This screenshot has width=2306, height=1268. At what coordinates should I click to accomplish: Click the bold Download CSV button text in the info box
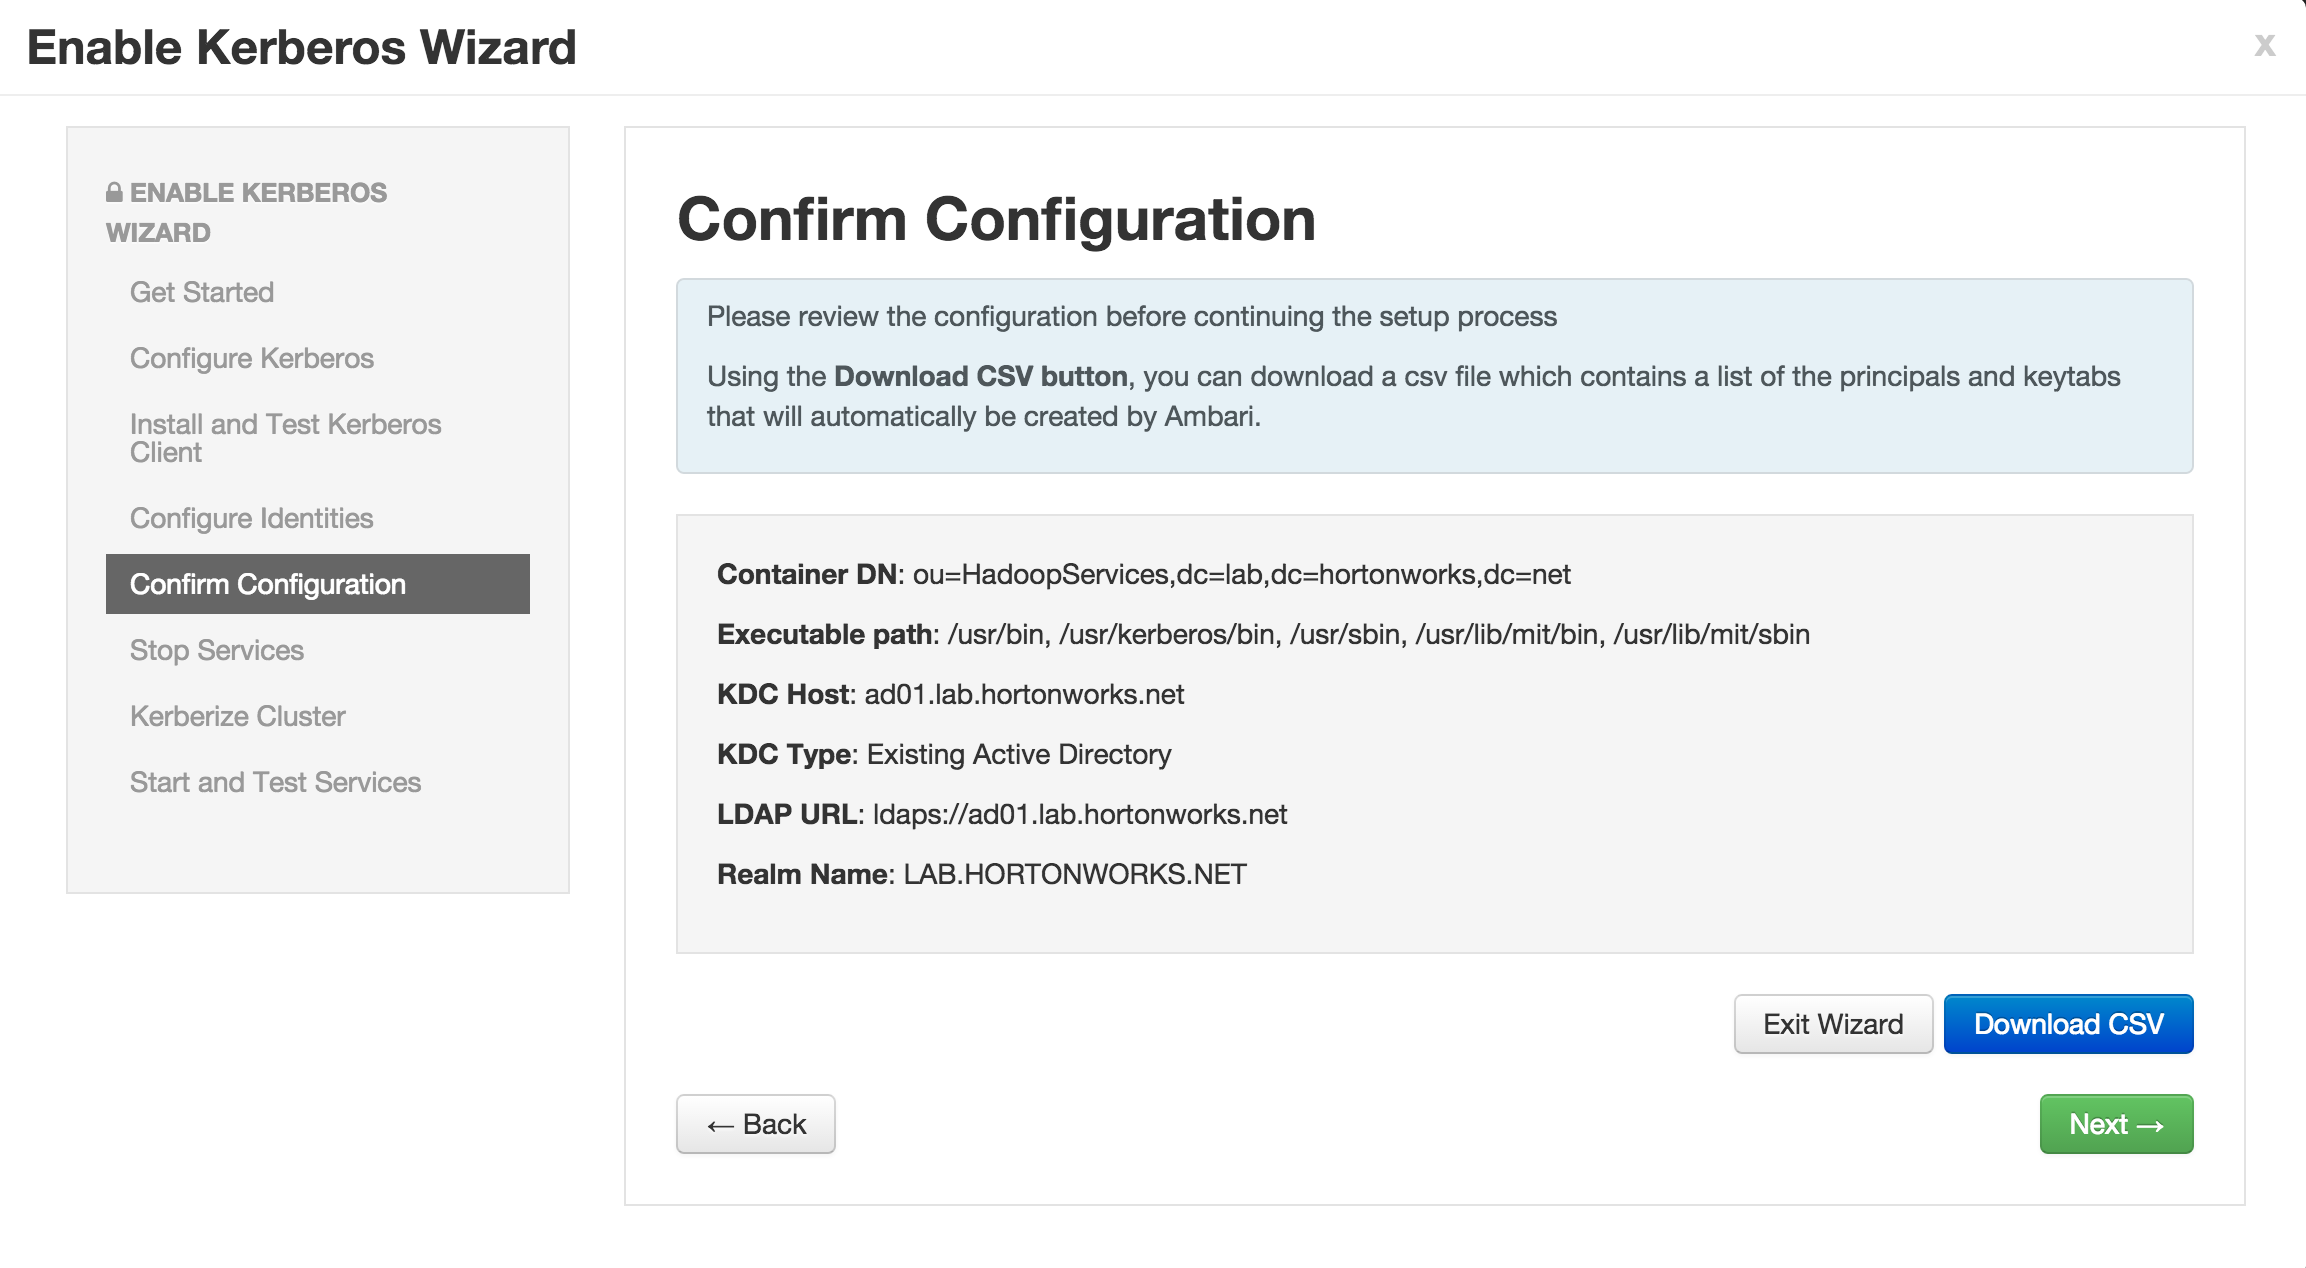[981, 376]
